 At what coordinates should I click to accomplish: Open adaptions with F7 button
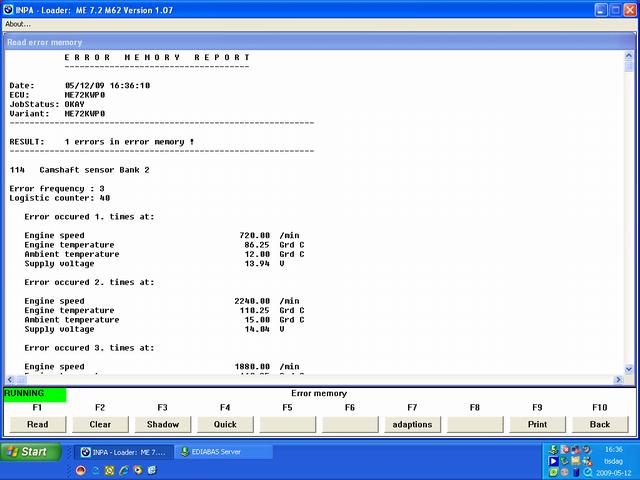[x=412, y=424]
